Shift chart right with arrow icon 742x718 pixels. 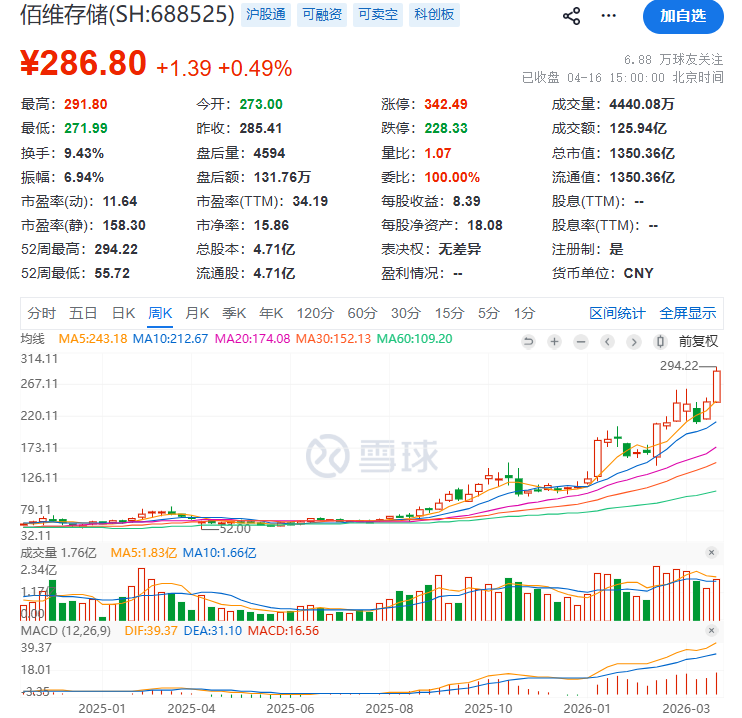point(634,341)
